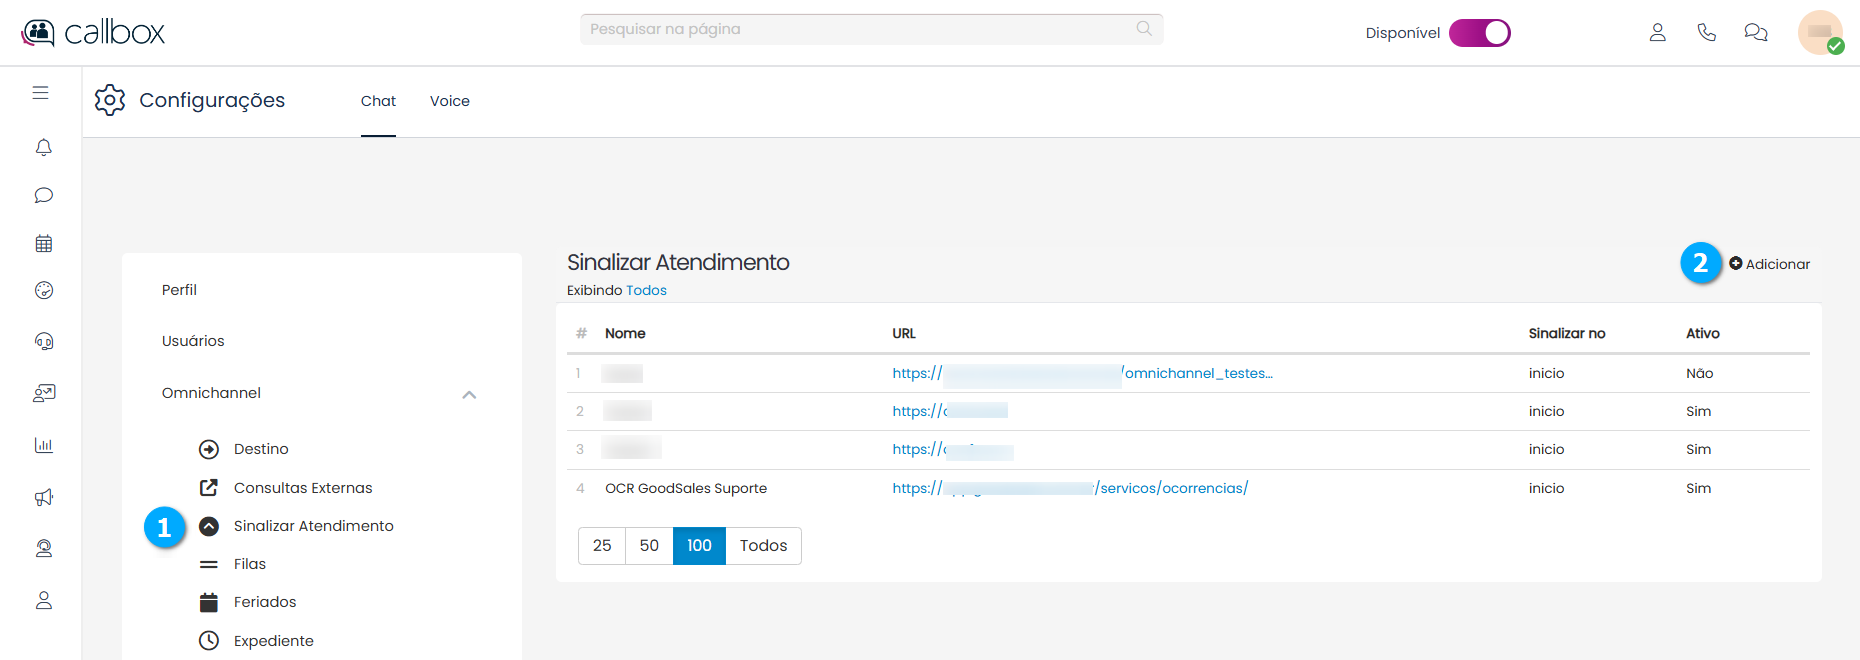
Task: Click the Todos filter next to Exibindo
Action: 646,290
